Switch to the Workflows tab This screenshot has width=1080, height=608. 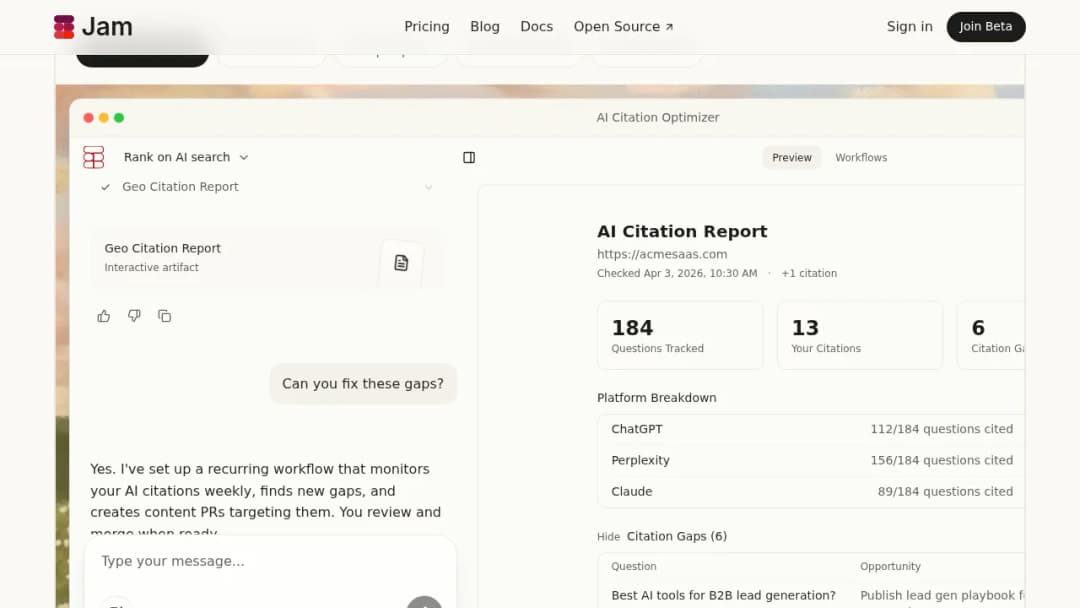861,158
